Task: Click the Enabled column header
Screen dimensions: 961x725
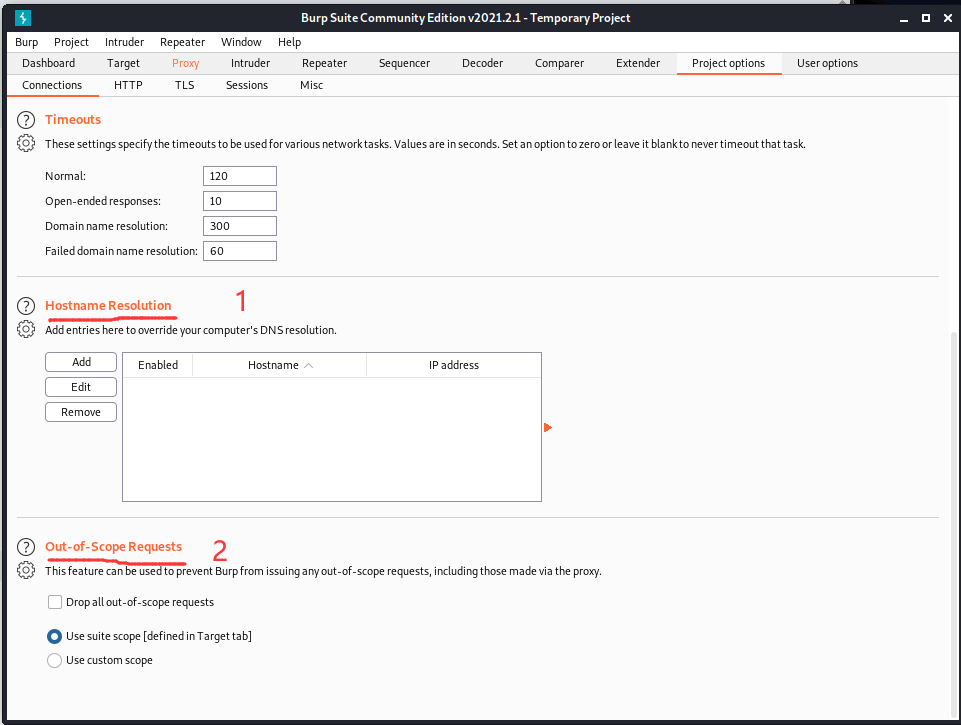Action: coord(158,365)
